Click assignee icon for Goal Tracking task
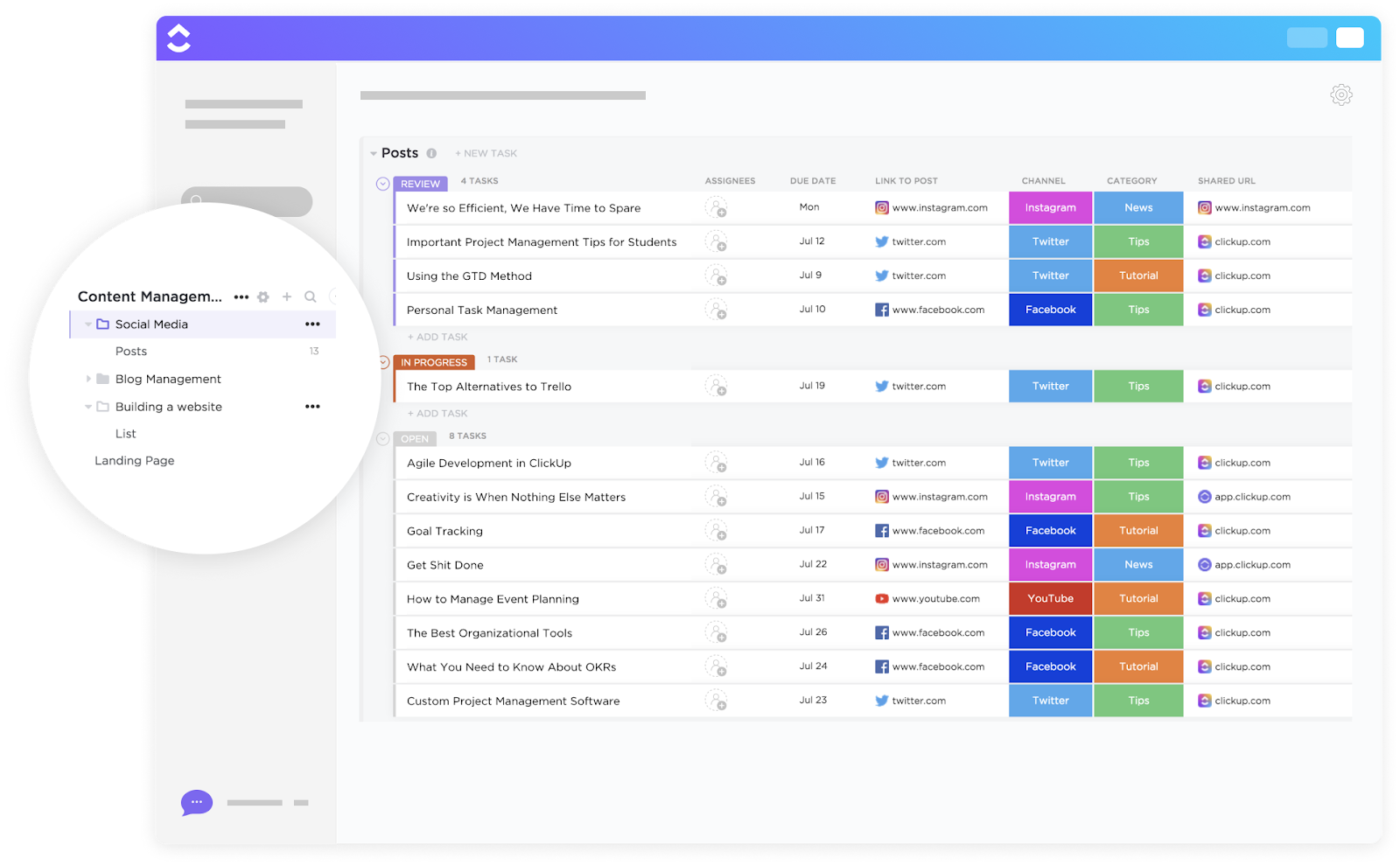The image size is (1400, 865). (x=716, y=530)
